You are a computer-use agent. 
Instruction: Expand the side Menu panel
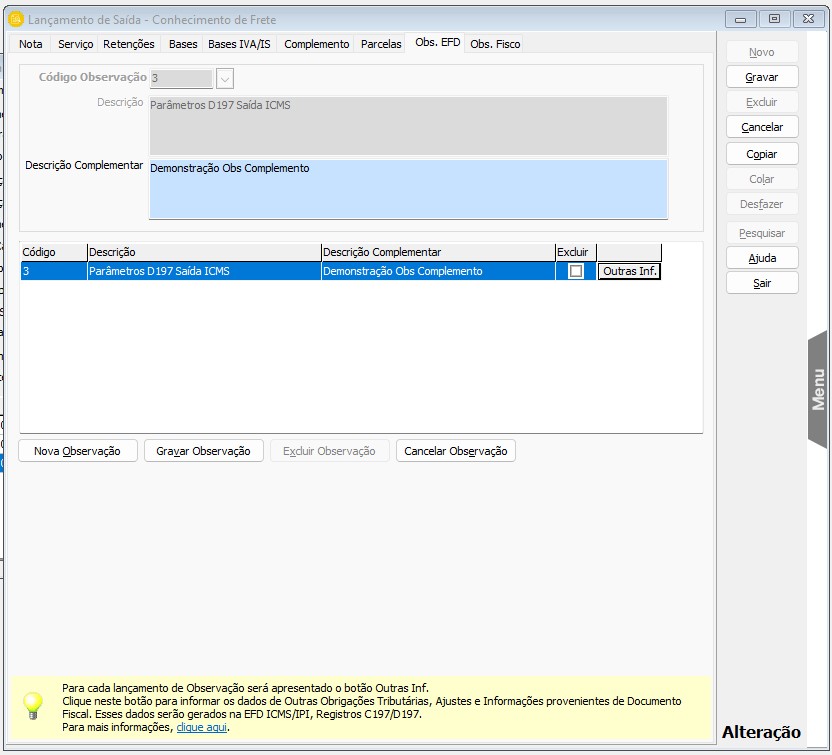pyautogui.click(x=817, y=389)
